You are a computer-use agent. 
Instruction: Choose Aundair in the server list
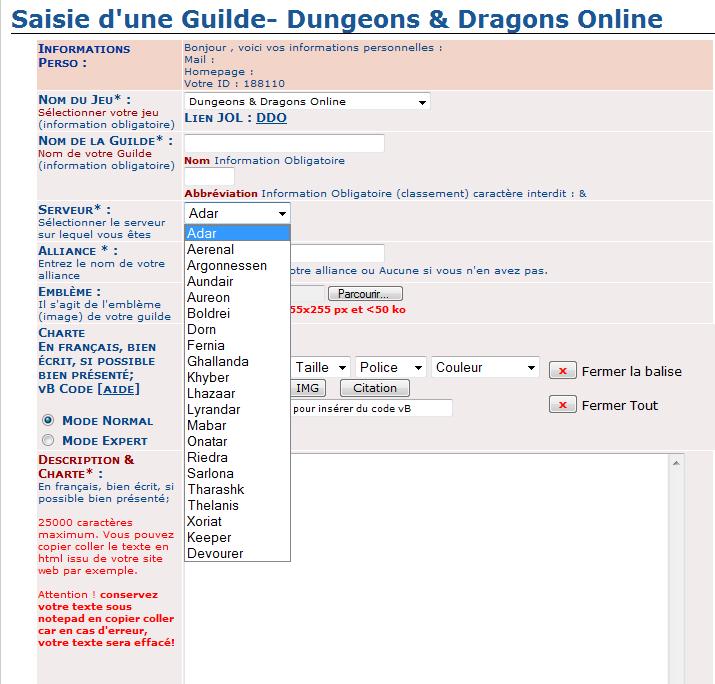point(237,281)
